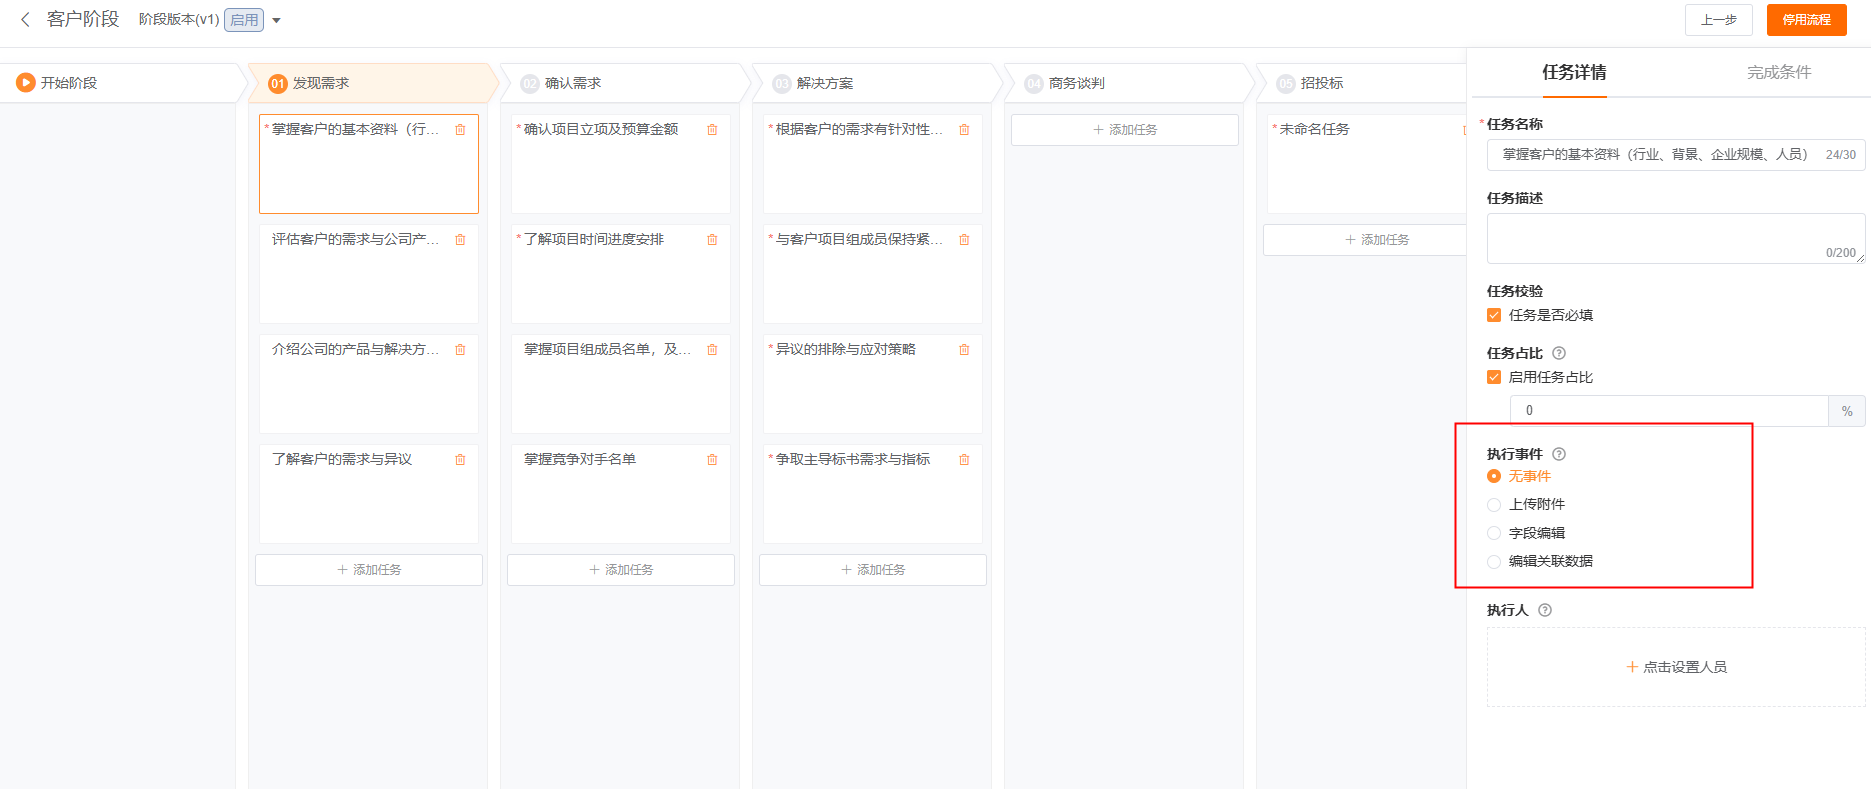The height and width of the screenshot is (789, 1871).
Task: Select the 上传附件 radio option
Action: tap(1494, 505)
